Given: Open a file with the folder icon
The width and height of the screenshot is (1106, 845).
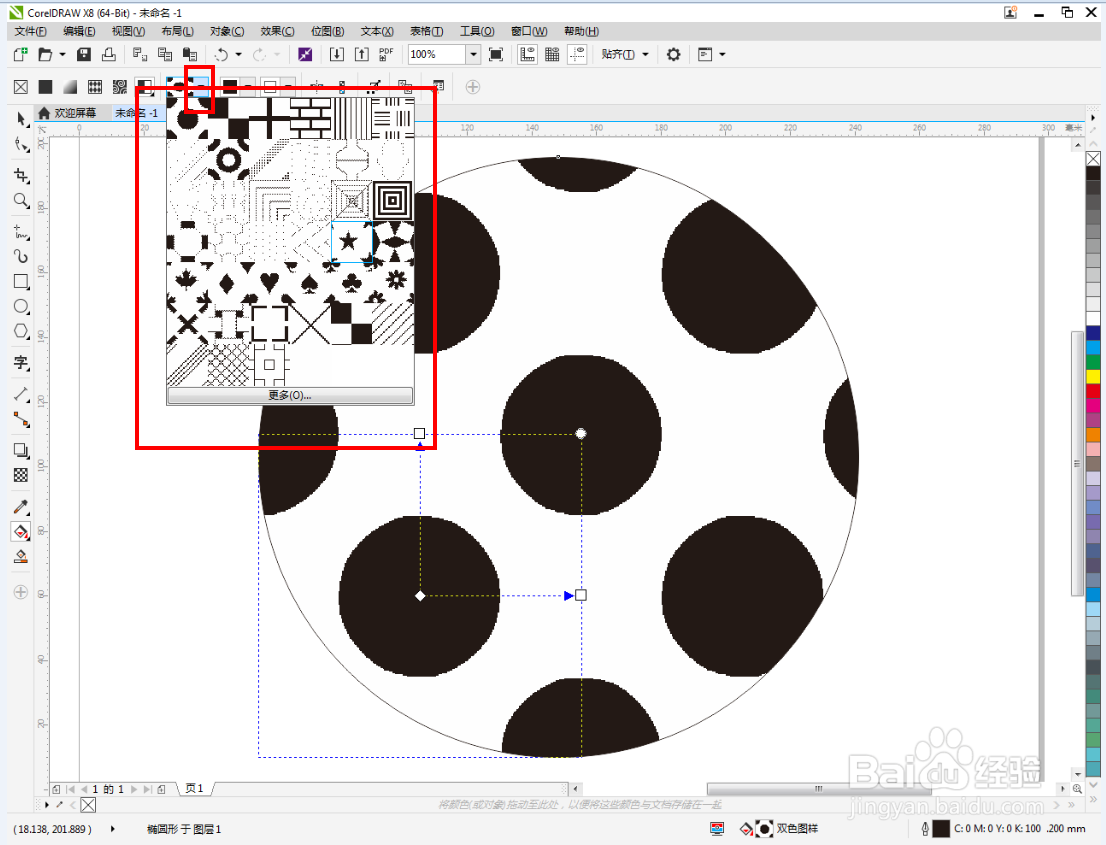Looking at the screenshot, I should tap(45, 54).
